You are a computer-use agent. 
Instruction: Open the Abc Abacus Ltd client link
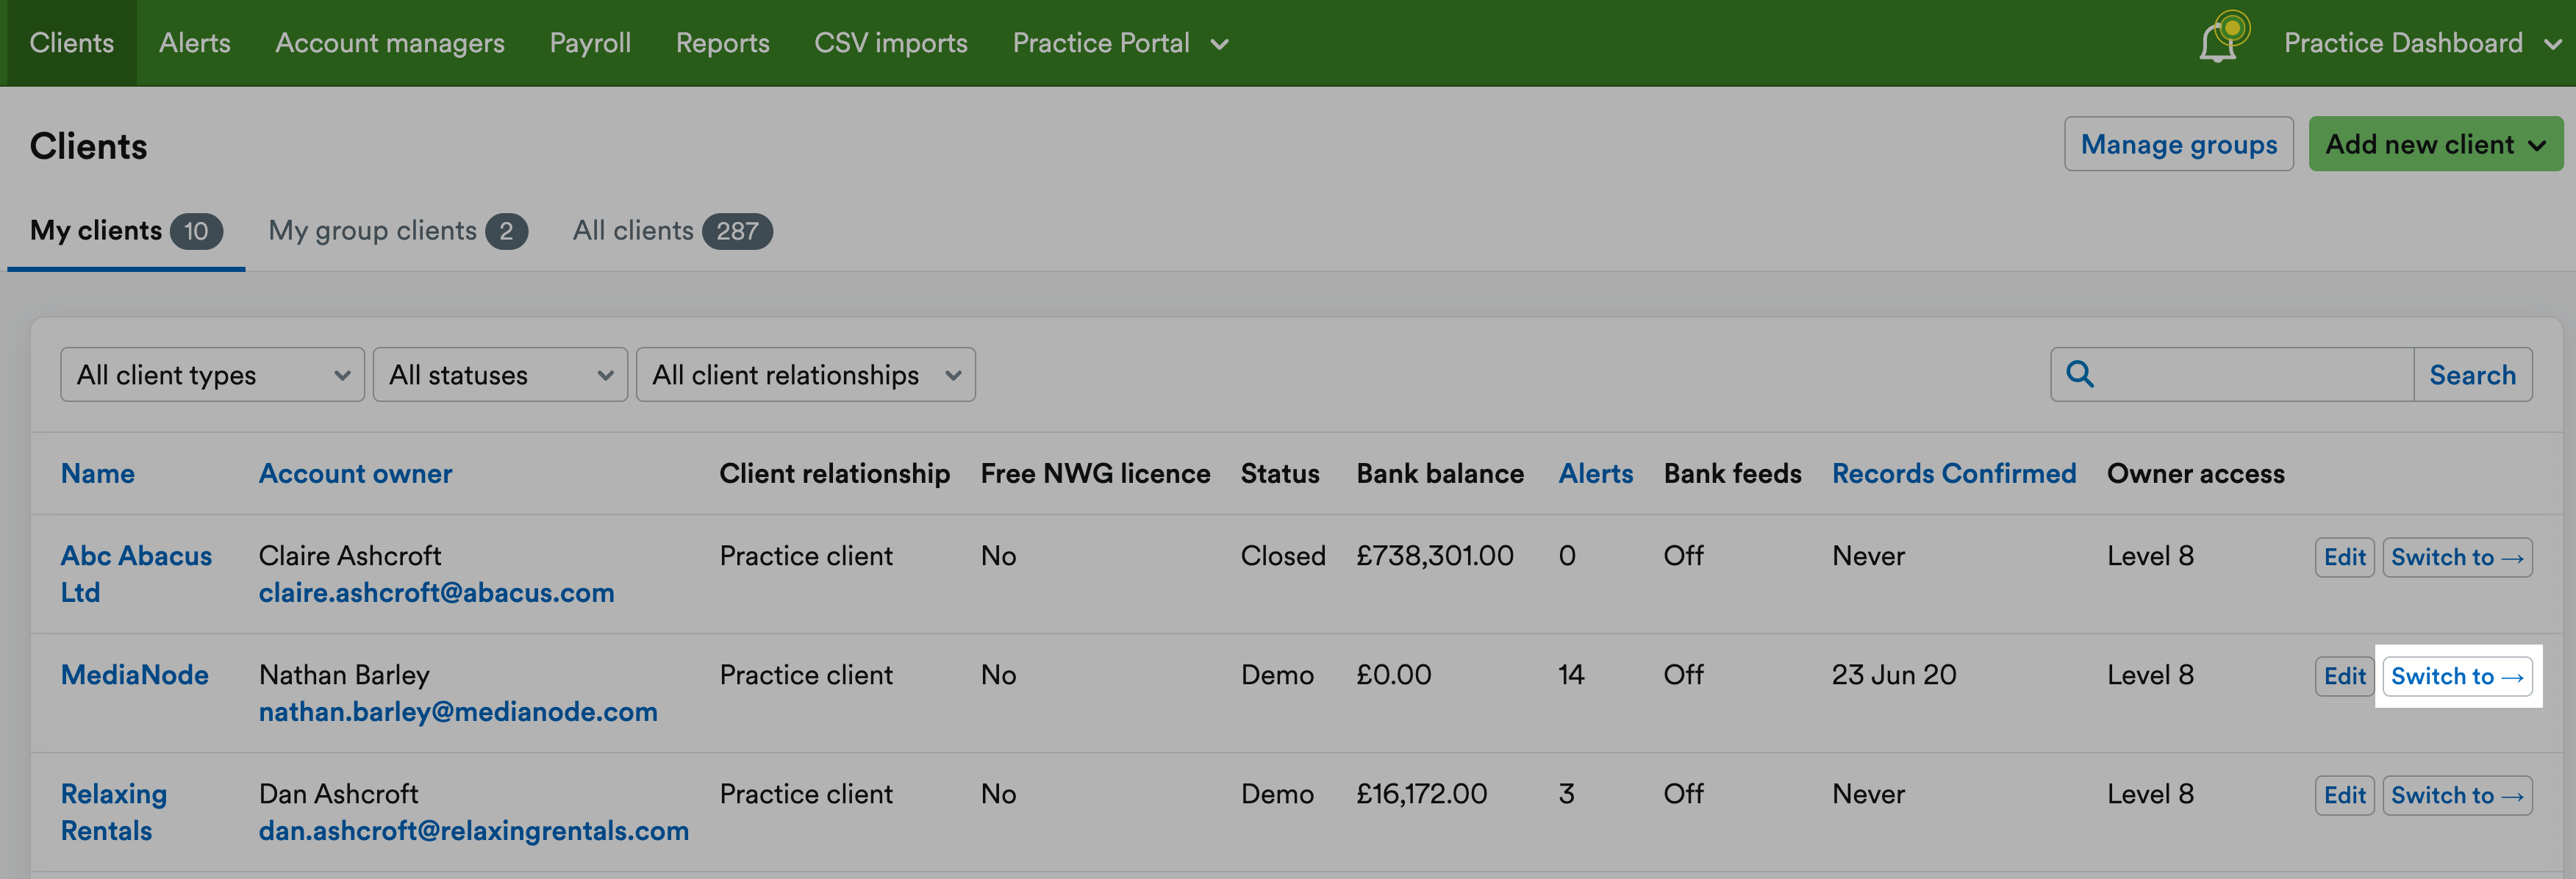coord(136,574)
